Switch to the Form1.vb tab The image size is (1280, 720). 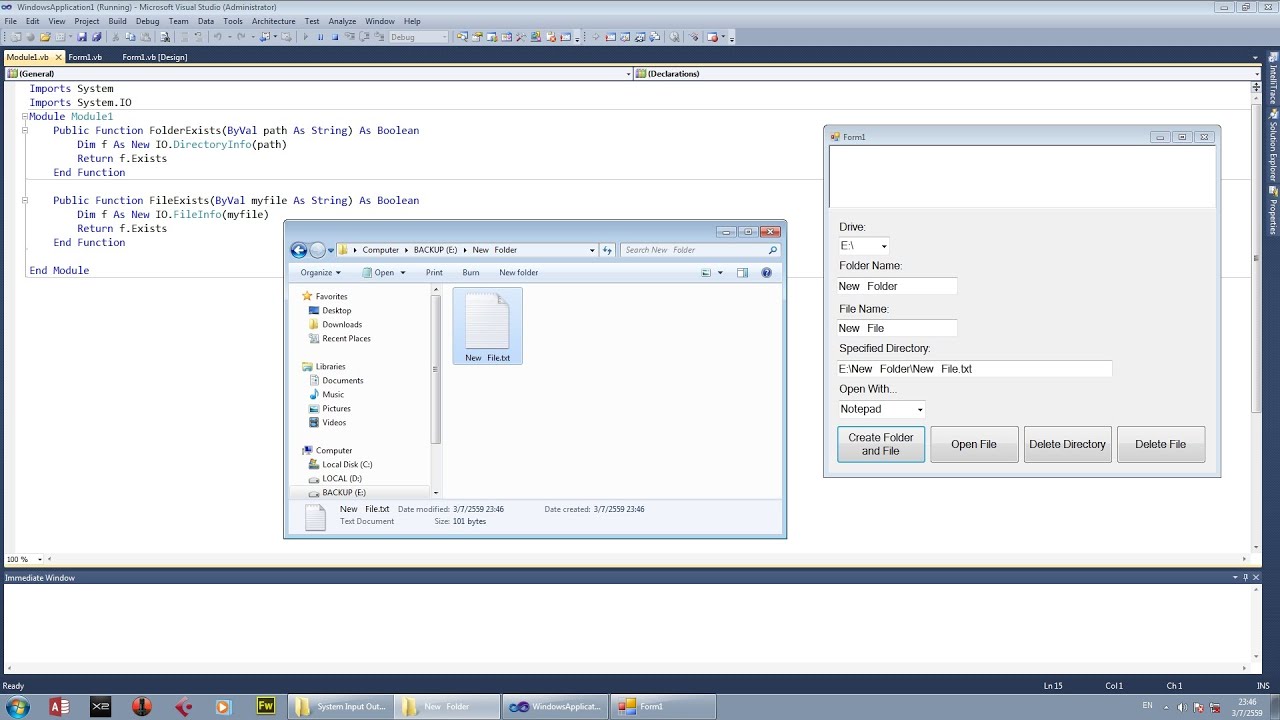pos(85,57)
